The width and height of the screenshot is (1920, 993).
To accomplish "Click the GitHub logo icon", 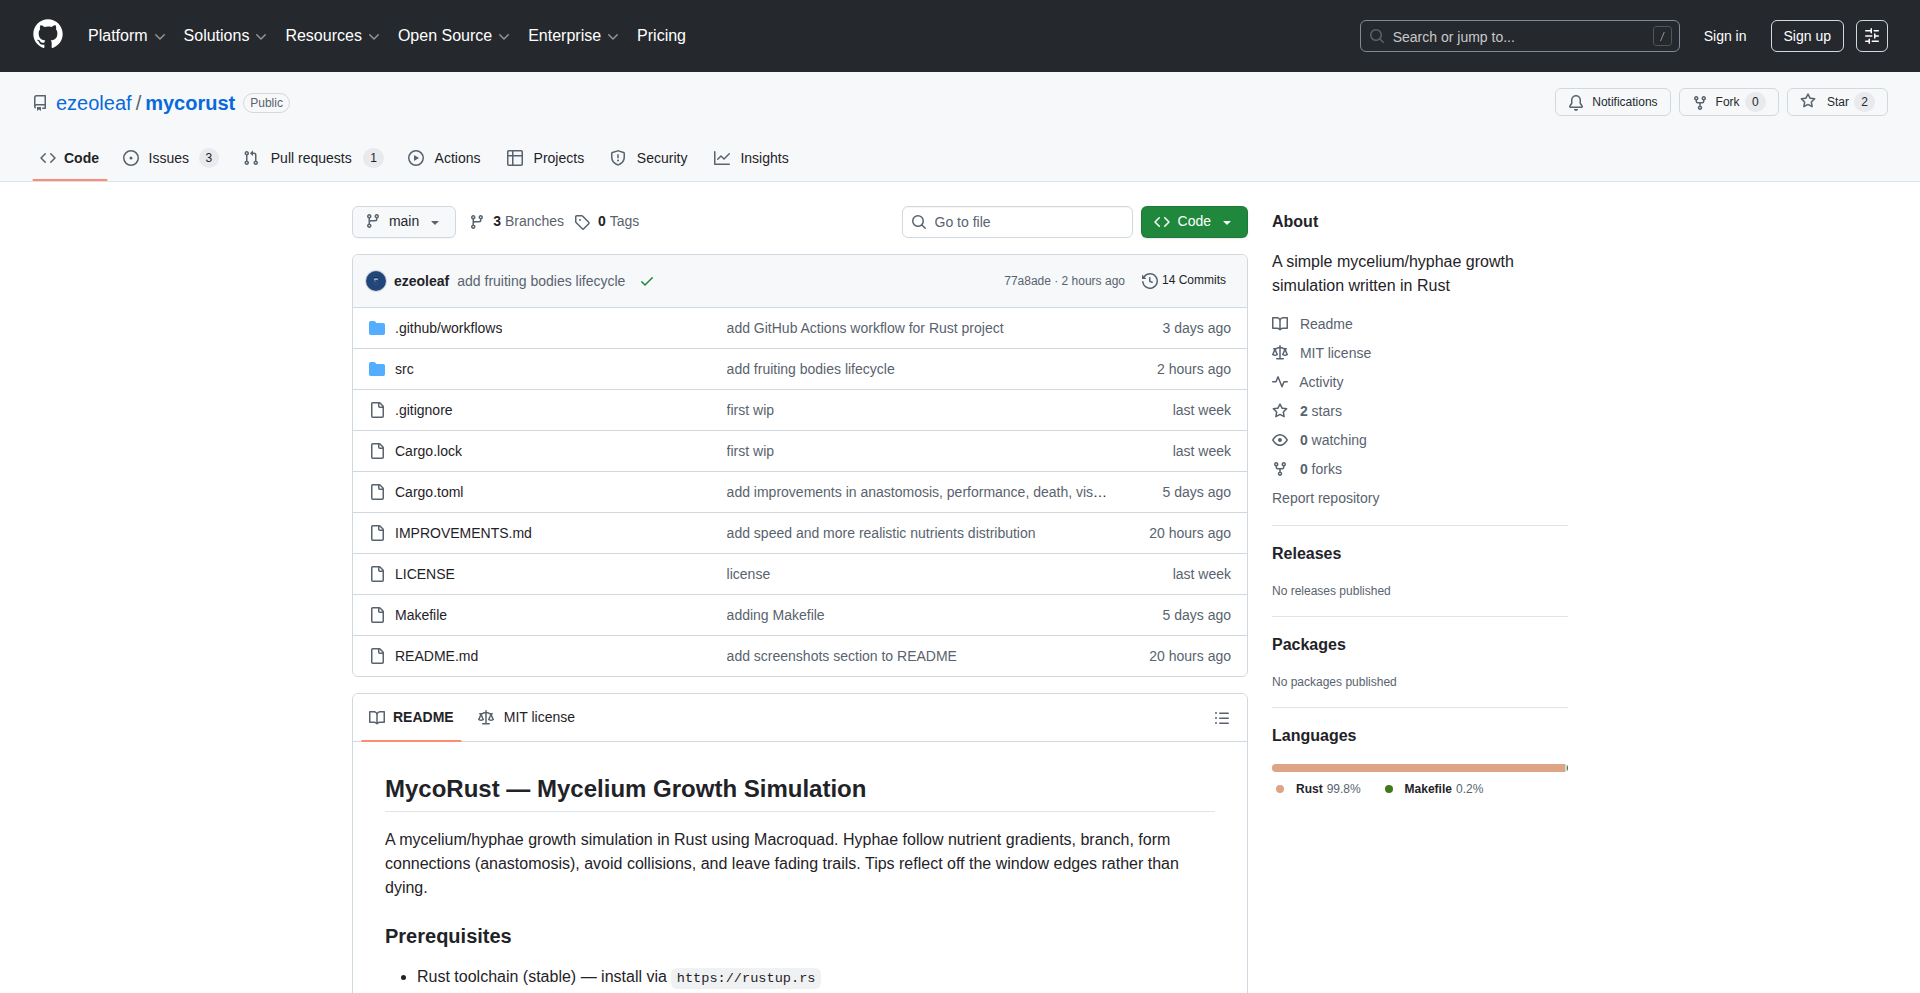I will (48, 35).
